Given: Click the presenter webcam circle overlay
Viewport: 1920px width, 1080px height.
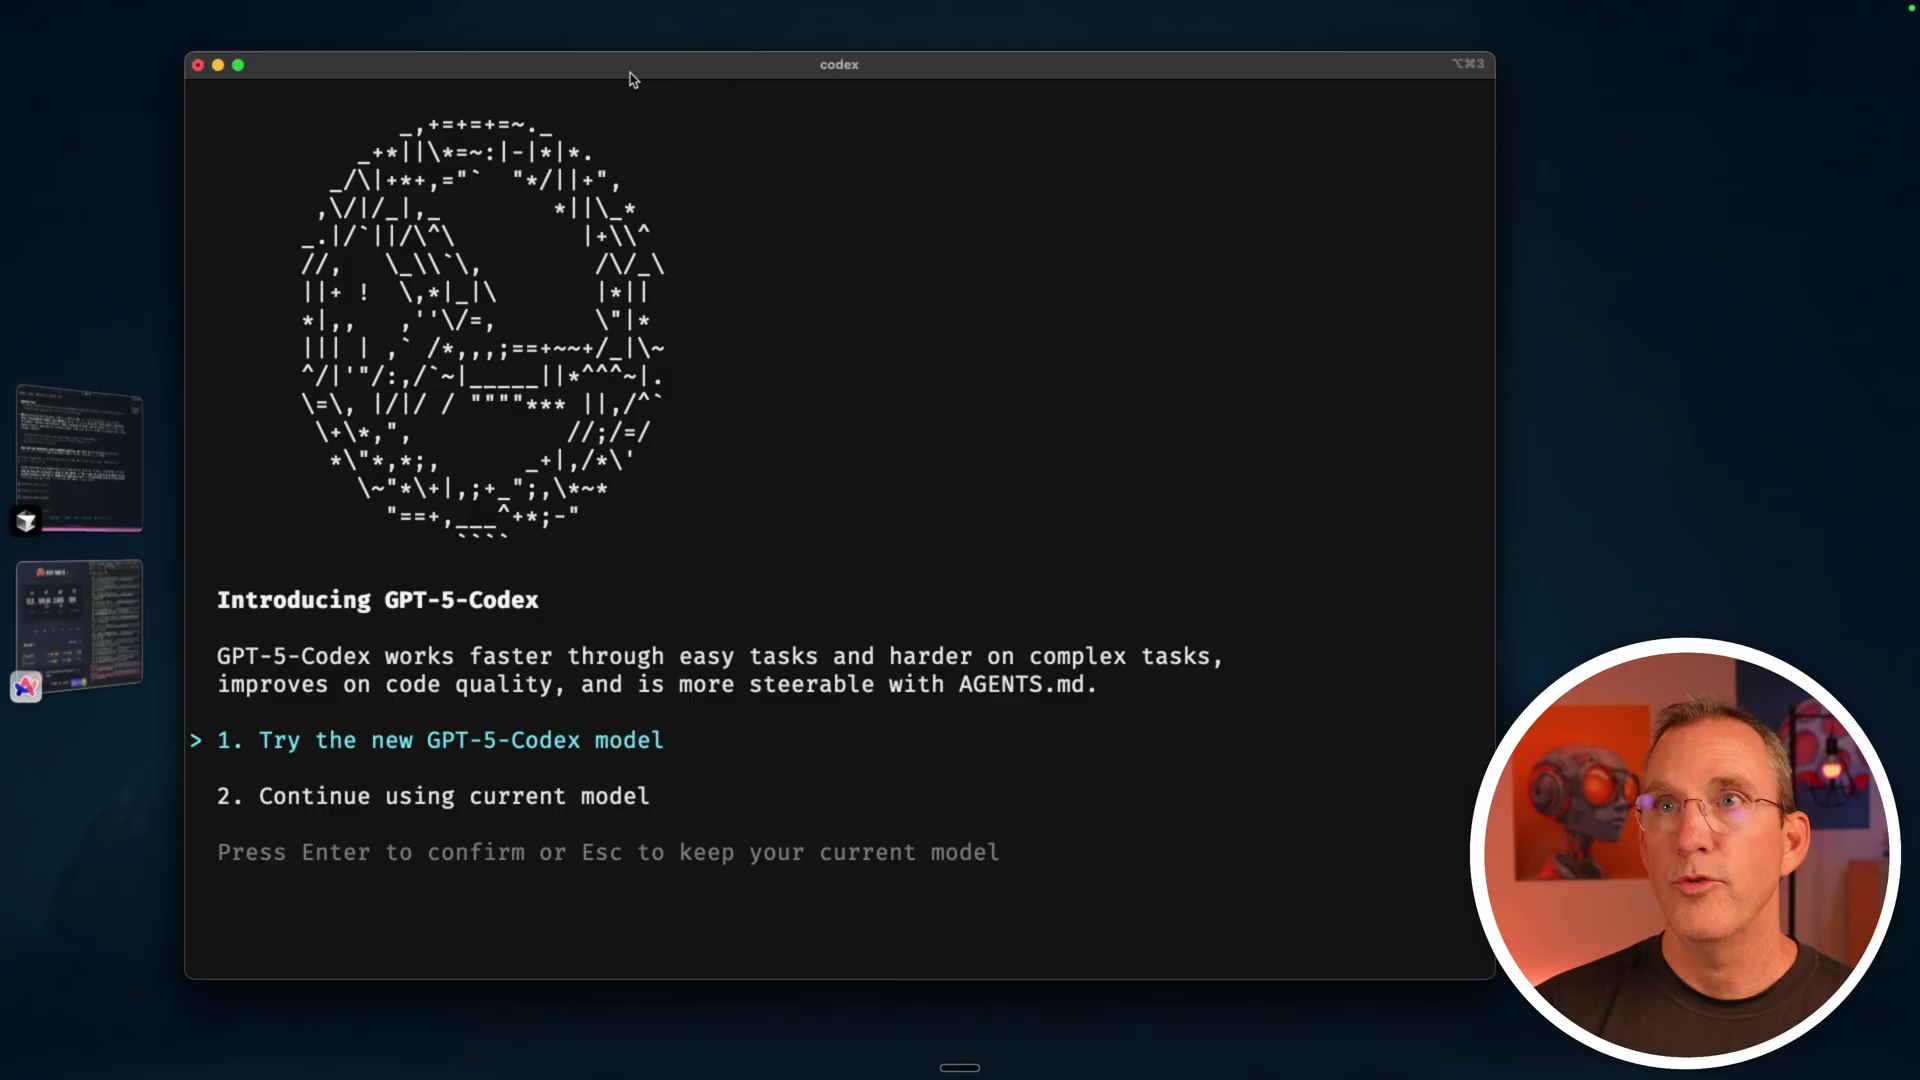Looking at the screenshot, I should (x=1685, y=853).
